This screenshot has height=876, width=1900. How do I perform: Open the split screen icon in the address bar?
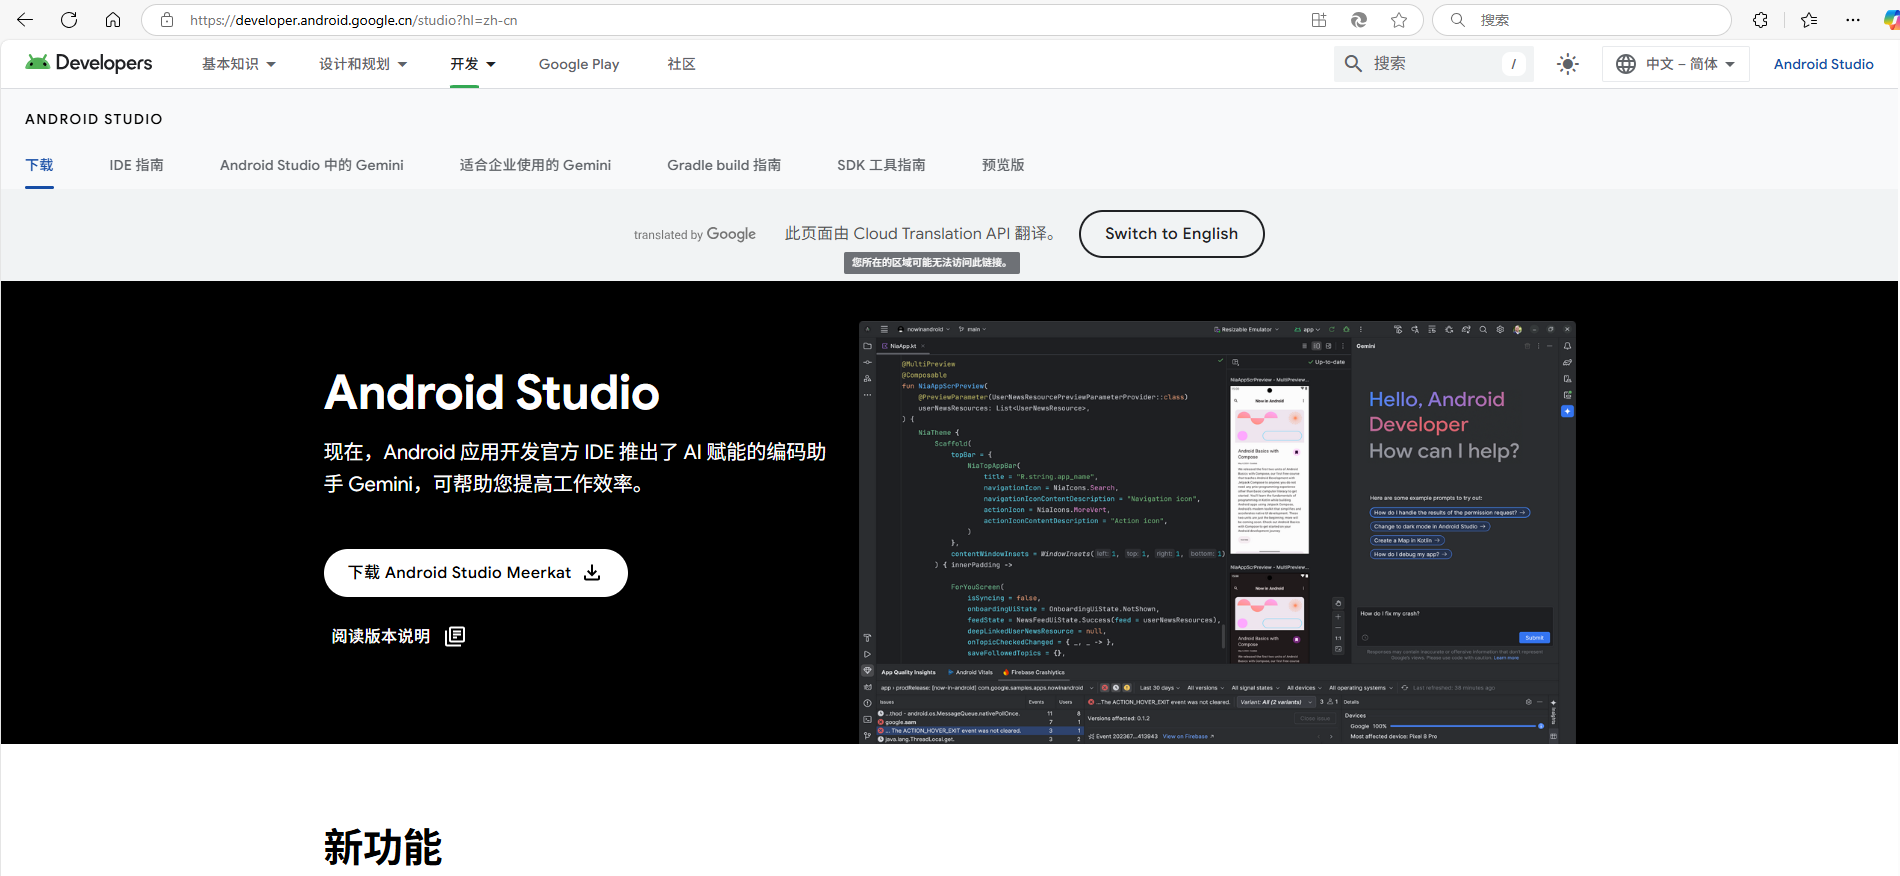(1319, 20)
